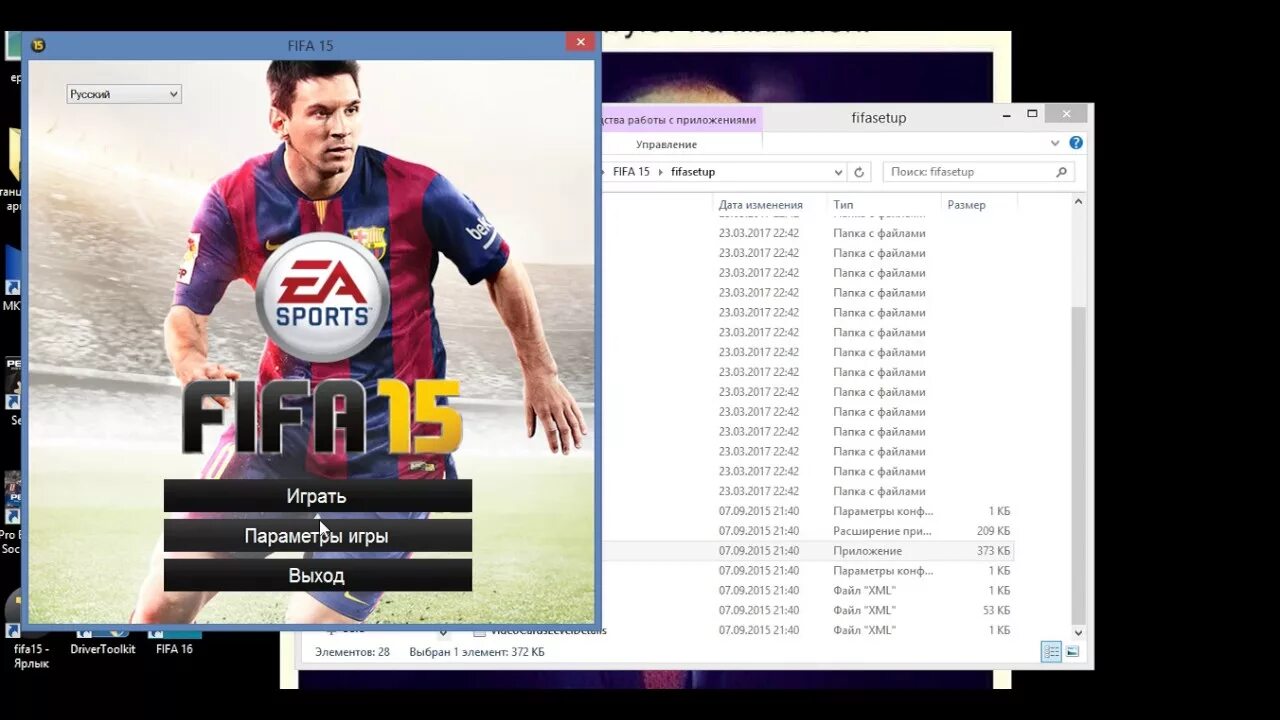Quit the launcher via Выход
This screenshot has height=720, width=1280.
click(317, 576)
